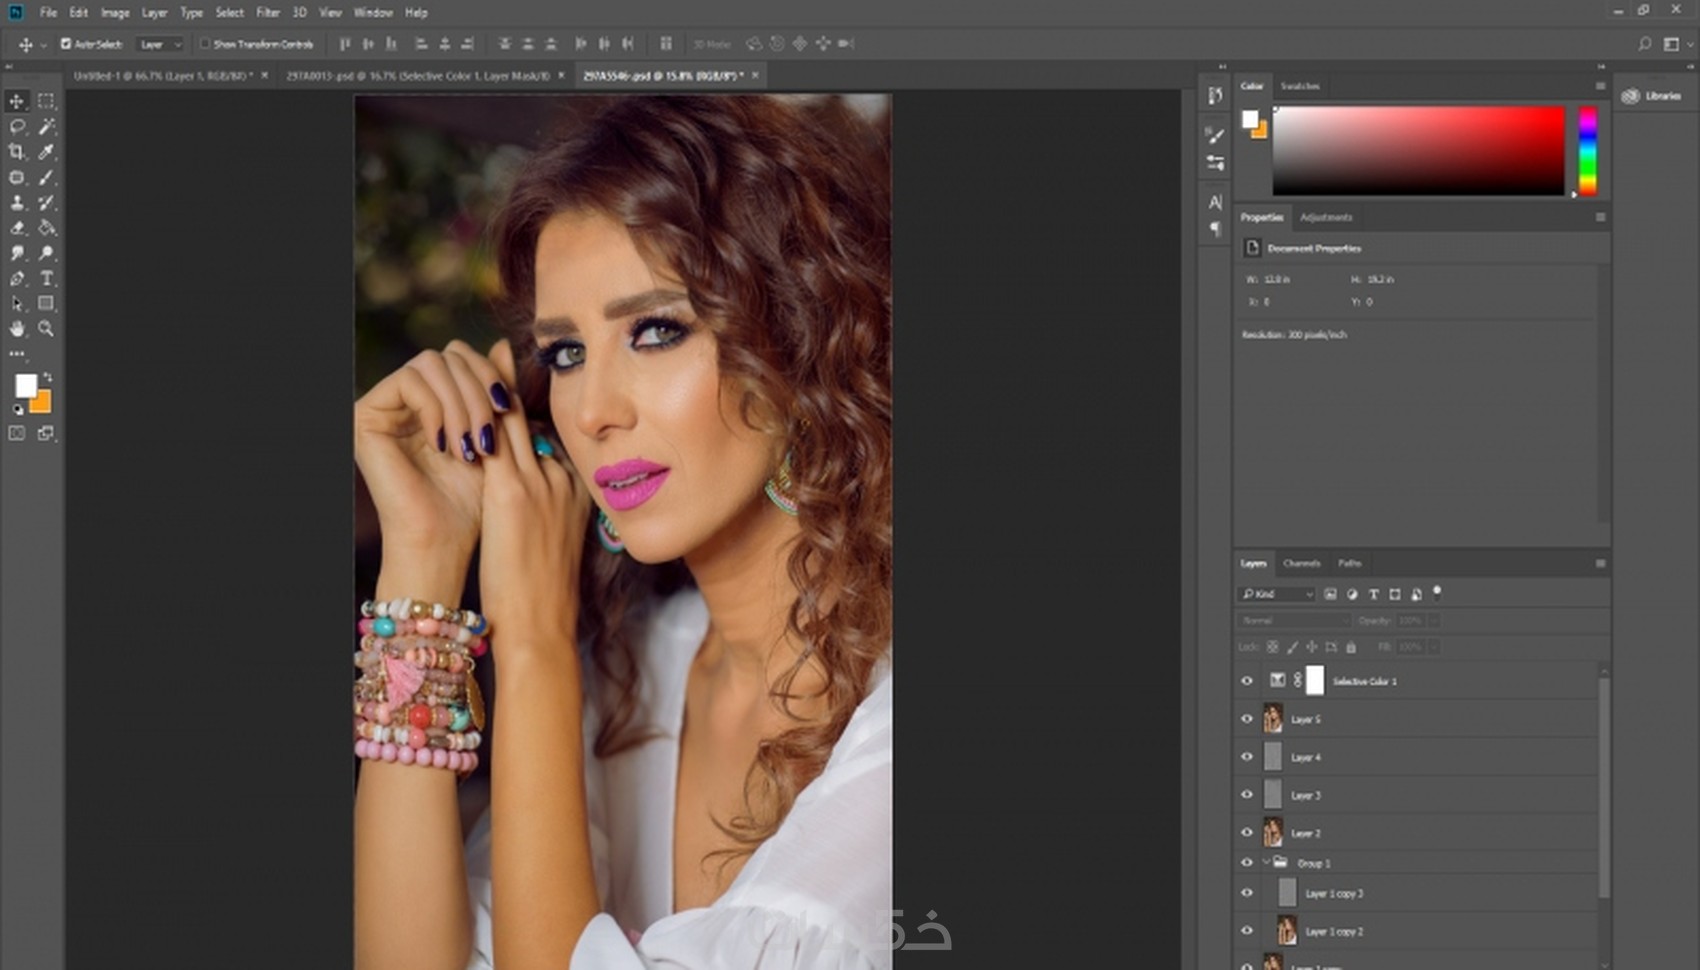Select the Dodge tool
The width and height of the screenshot is (1700, 970).
click(46, 253)
